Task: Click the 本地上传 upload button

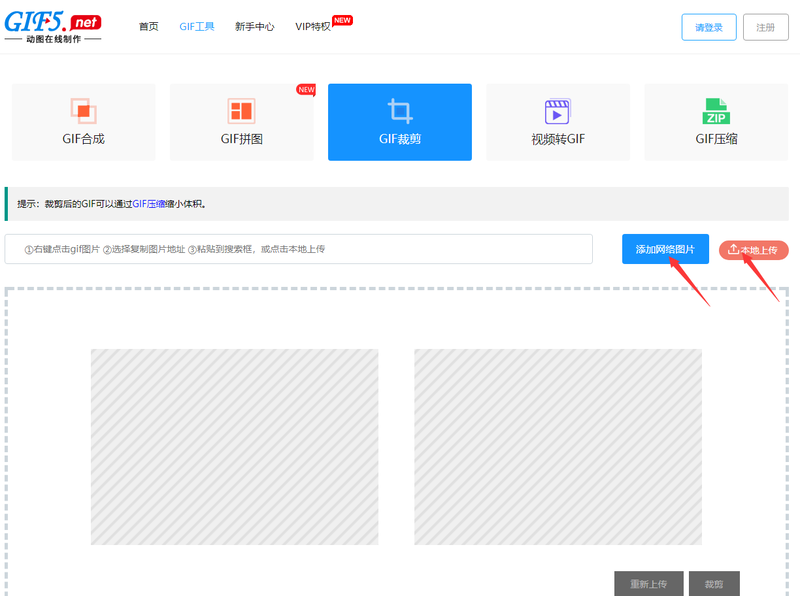Action: (754, 250)
